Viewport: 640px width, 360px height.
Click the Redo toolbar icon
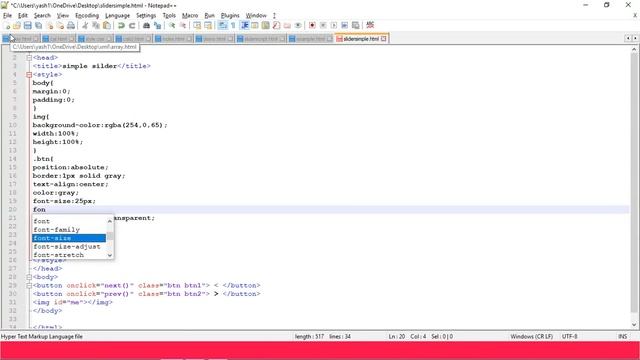[x=132, y=25]
